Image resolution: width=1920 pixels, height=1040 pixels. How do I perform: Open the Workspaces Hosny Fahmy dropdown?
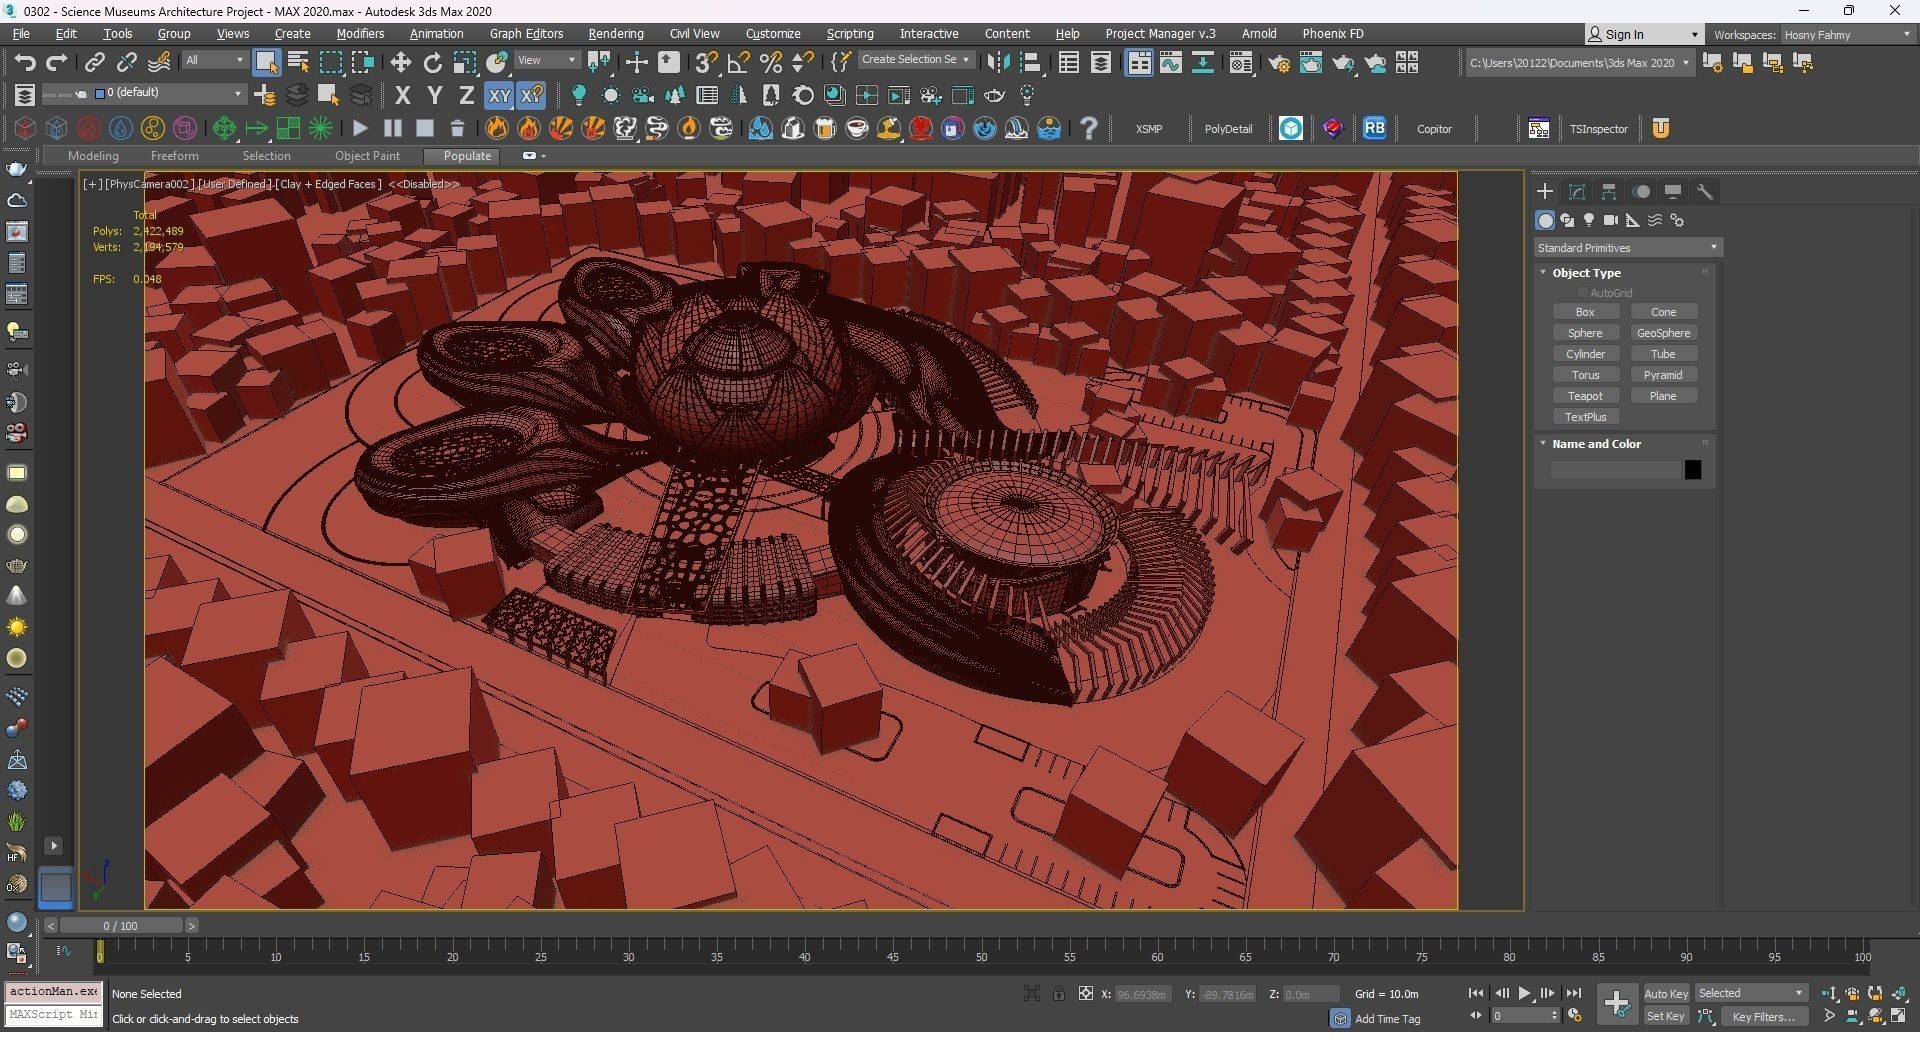click(x=1848, y=35)
